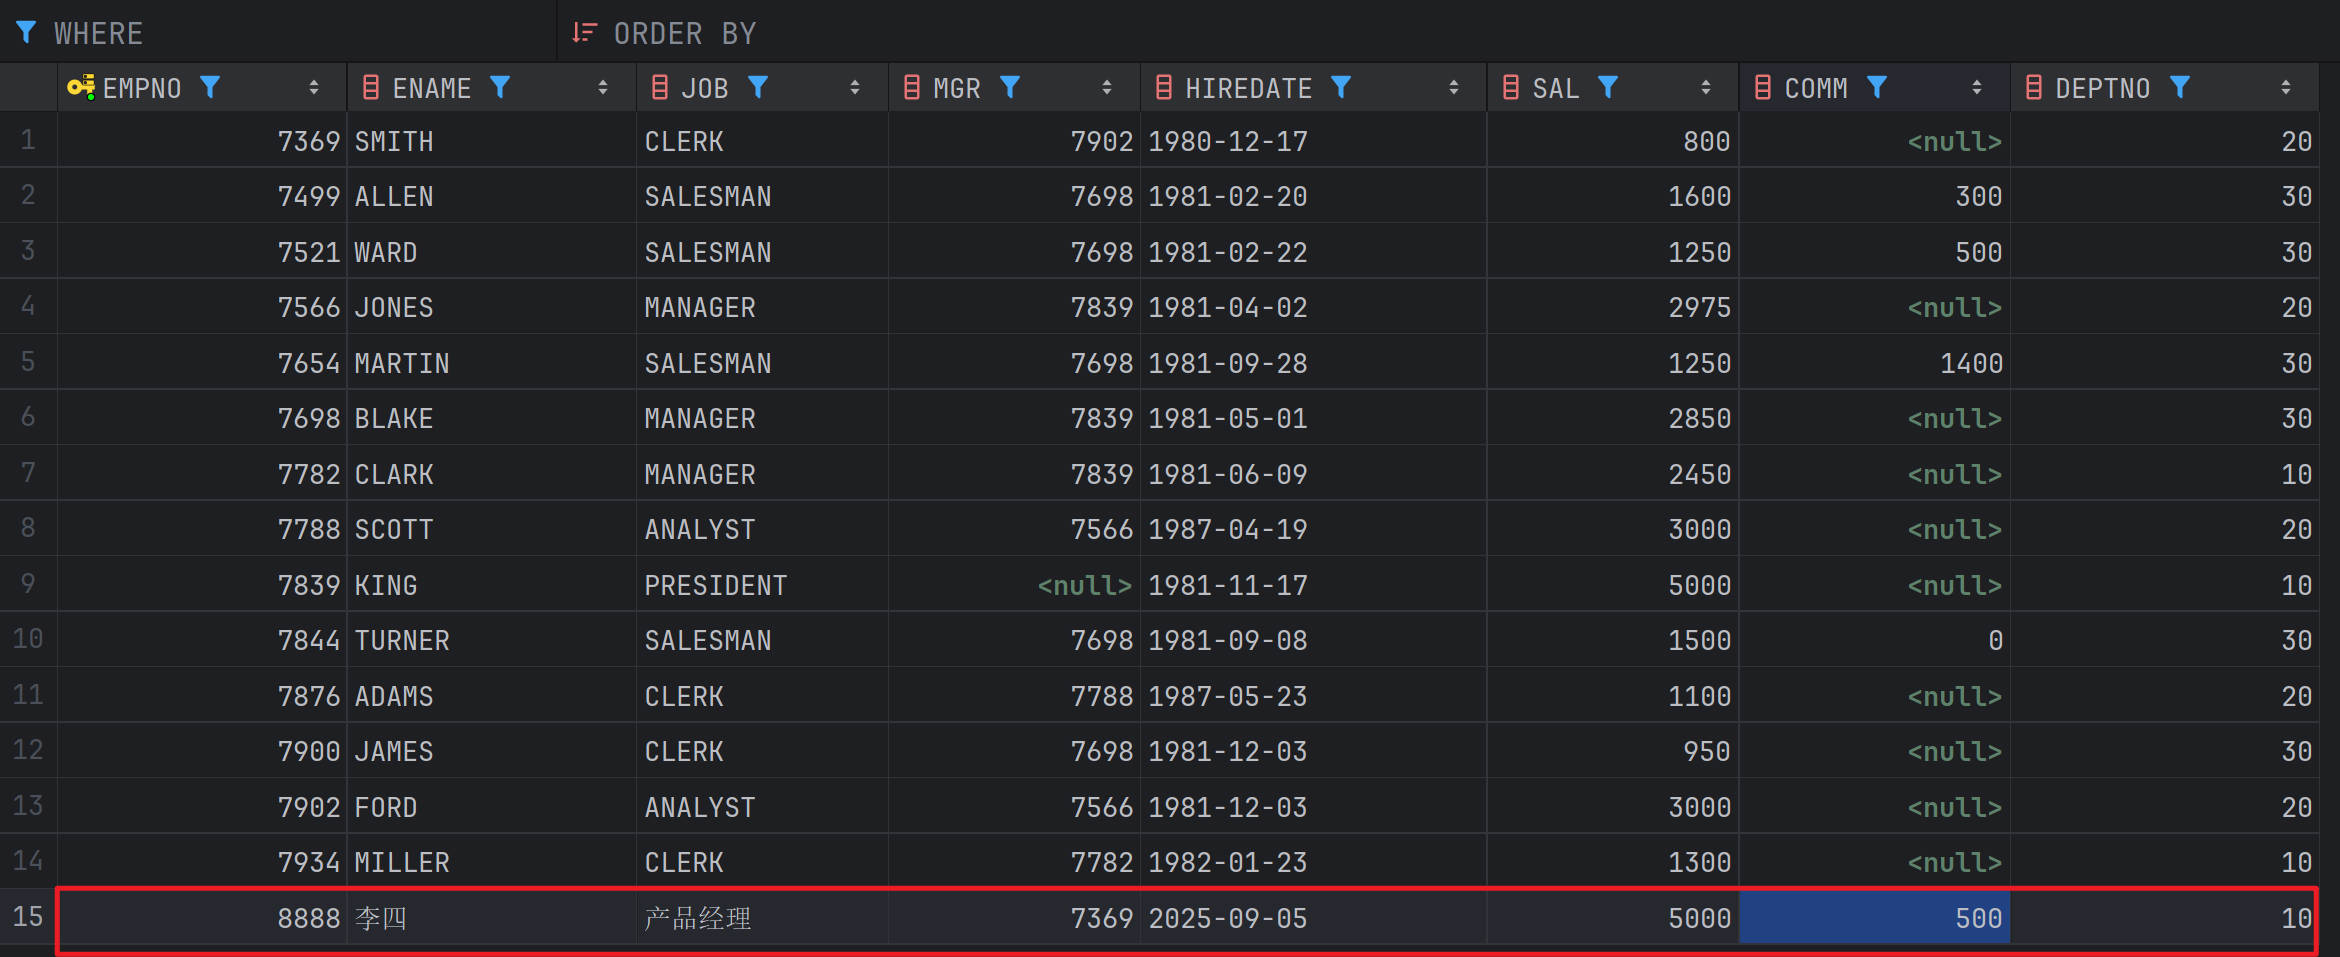Click the SAL column filter funnel
2340x957 pixels.
click(1608, 88)
